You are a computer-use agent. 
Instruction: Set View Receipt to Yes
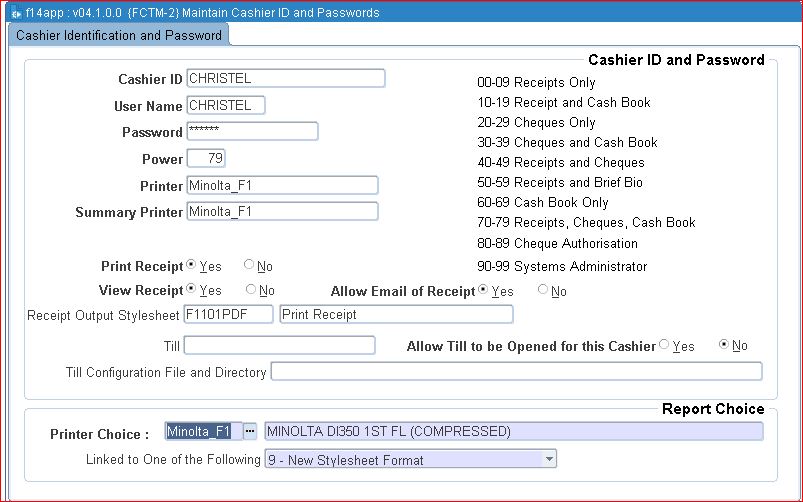193,290
